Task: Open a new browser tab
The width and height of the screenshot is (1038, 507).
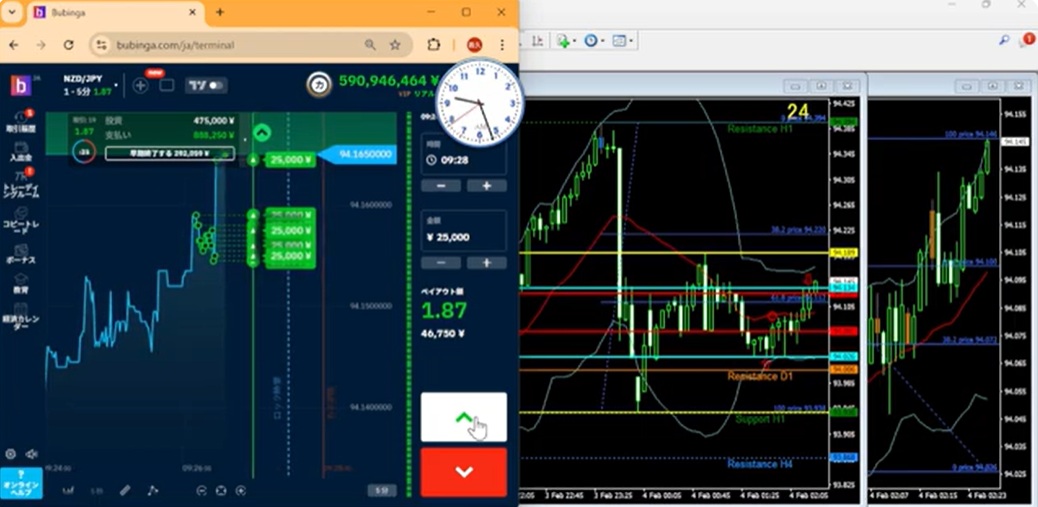Action: tap(220, 12)
